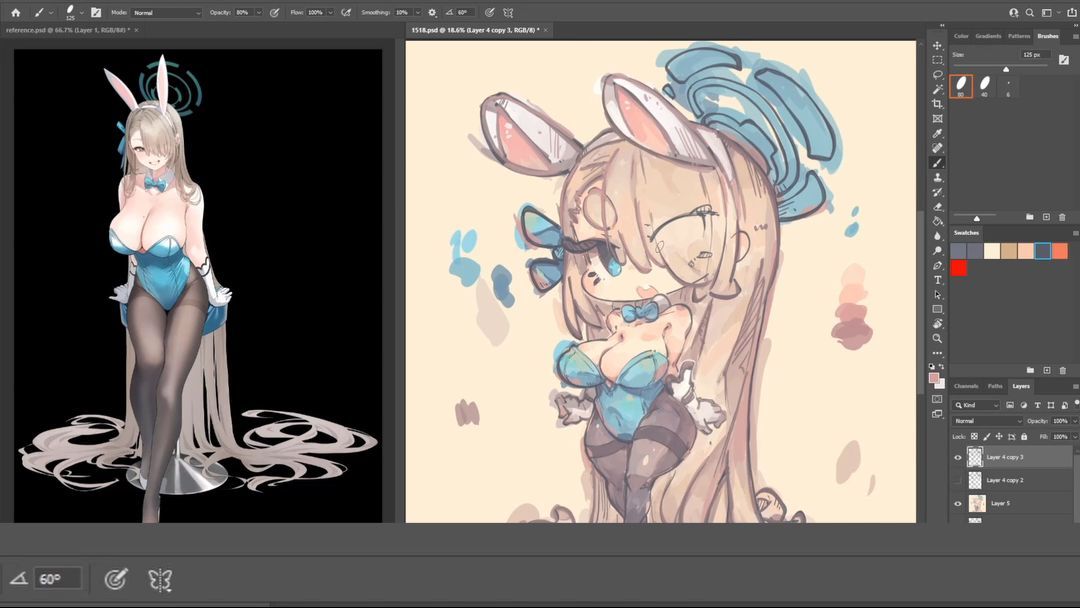This screenshot has height=608, width=1080.
Task: Select the Eraser tool
Action: coord(937,207)
